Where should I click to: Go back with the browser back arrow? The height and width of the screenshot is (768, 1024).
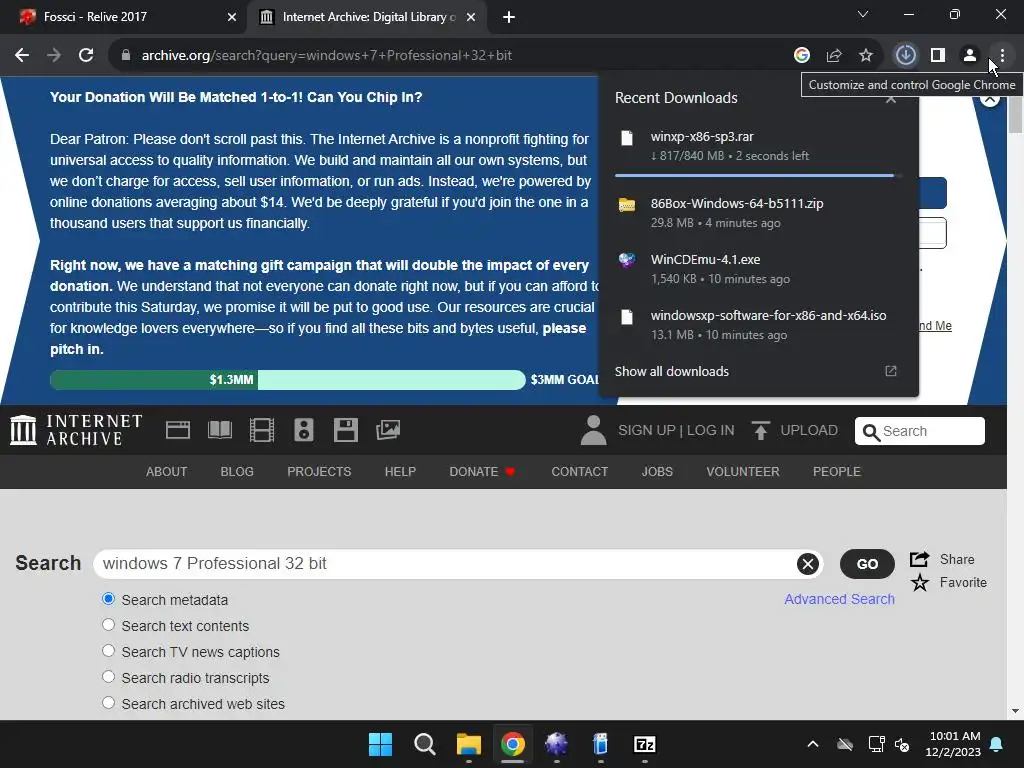pyautogui.click(x=22, y=56)
